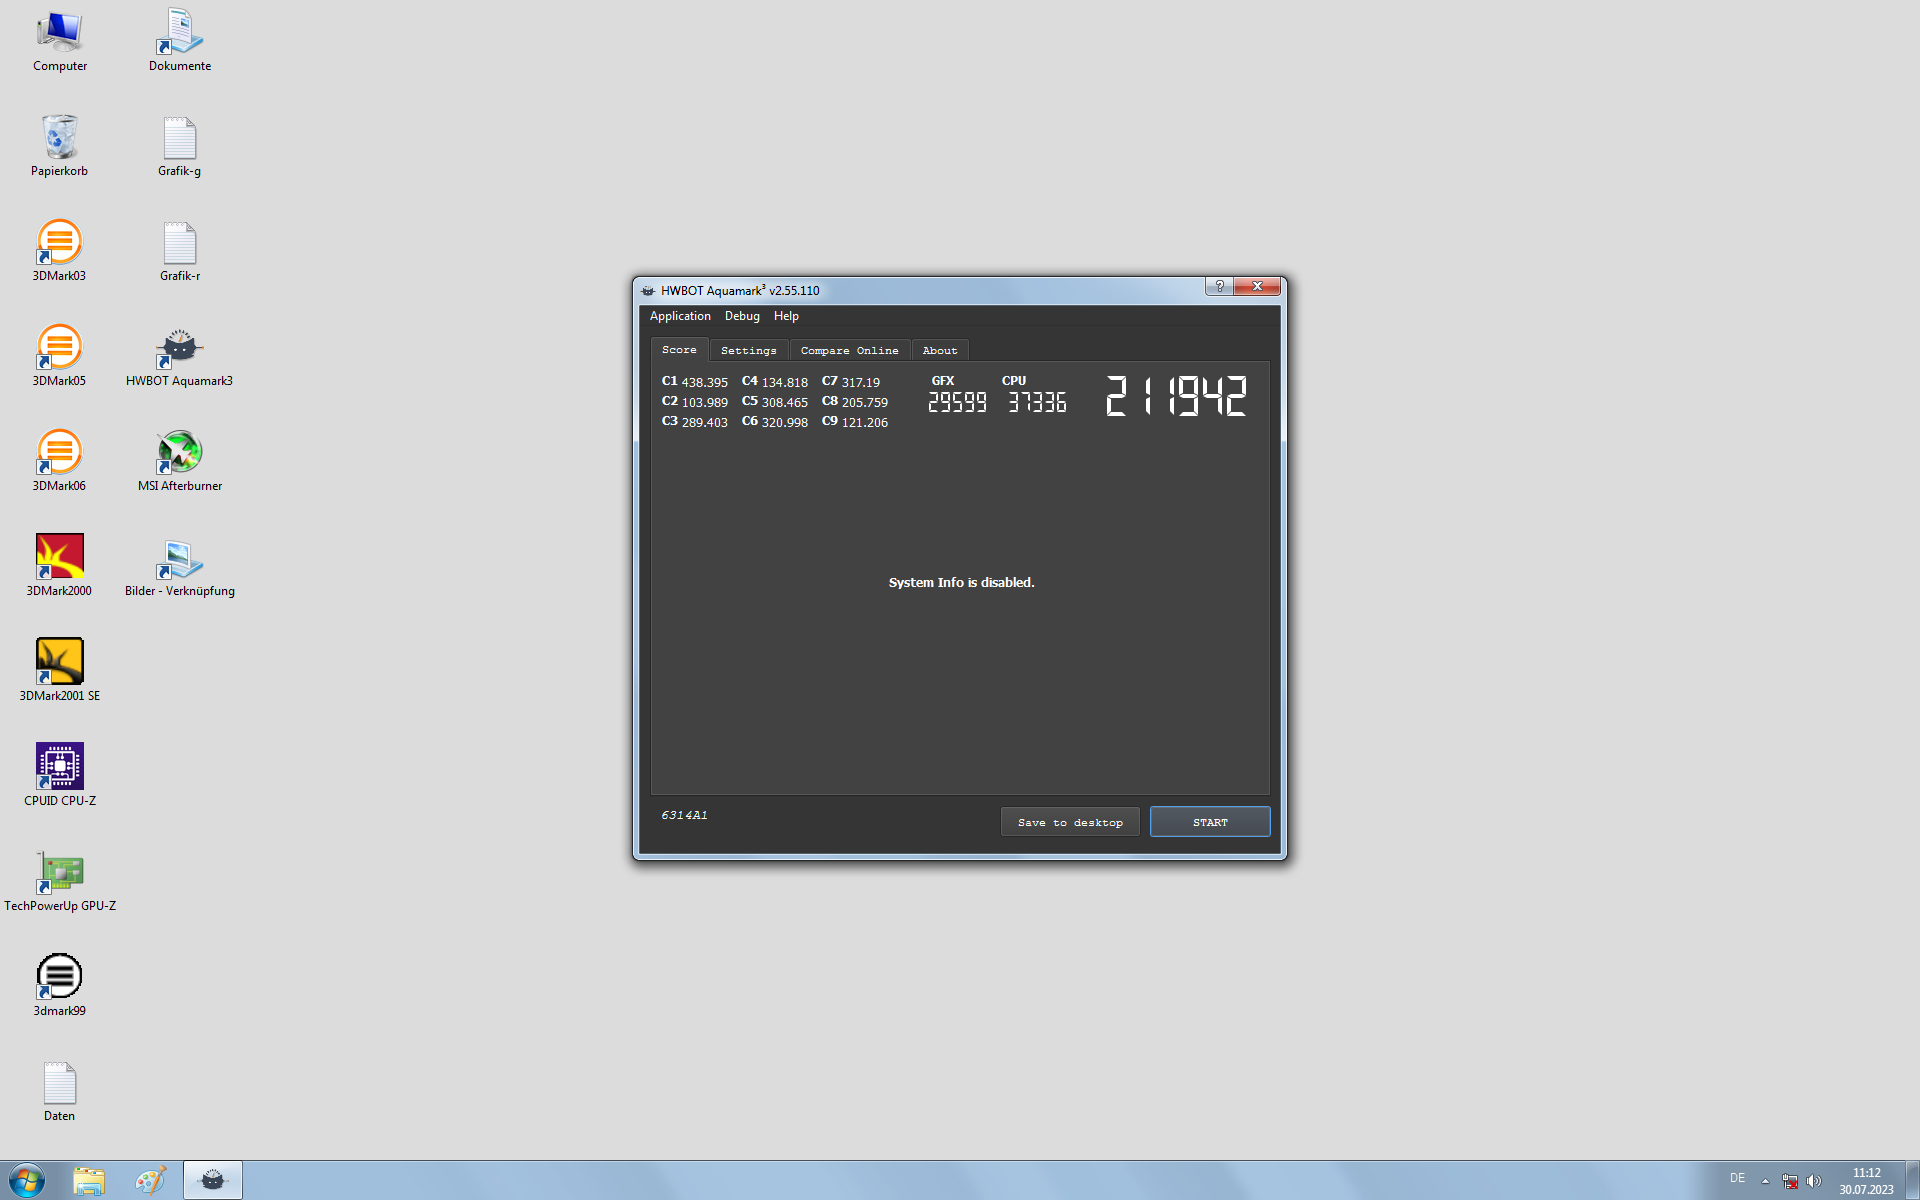This screenshot has width=1920, height=1200.
Task: Click the C3 value 289.403
Action: click(705, 422)
